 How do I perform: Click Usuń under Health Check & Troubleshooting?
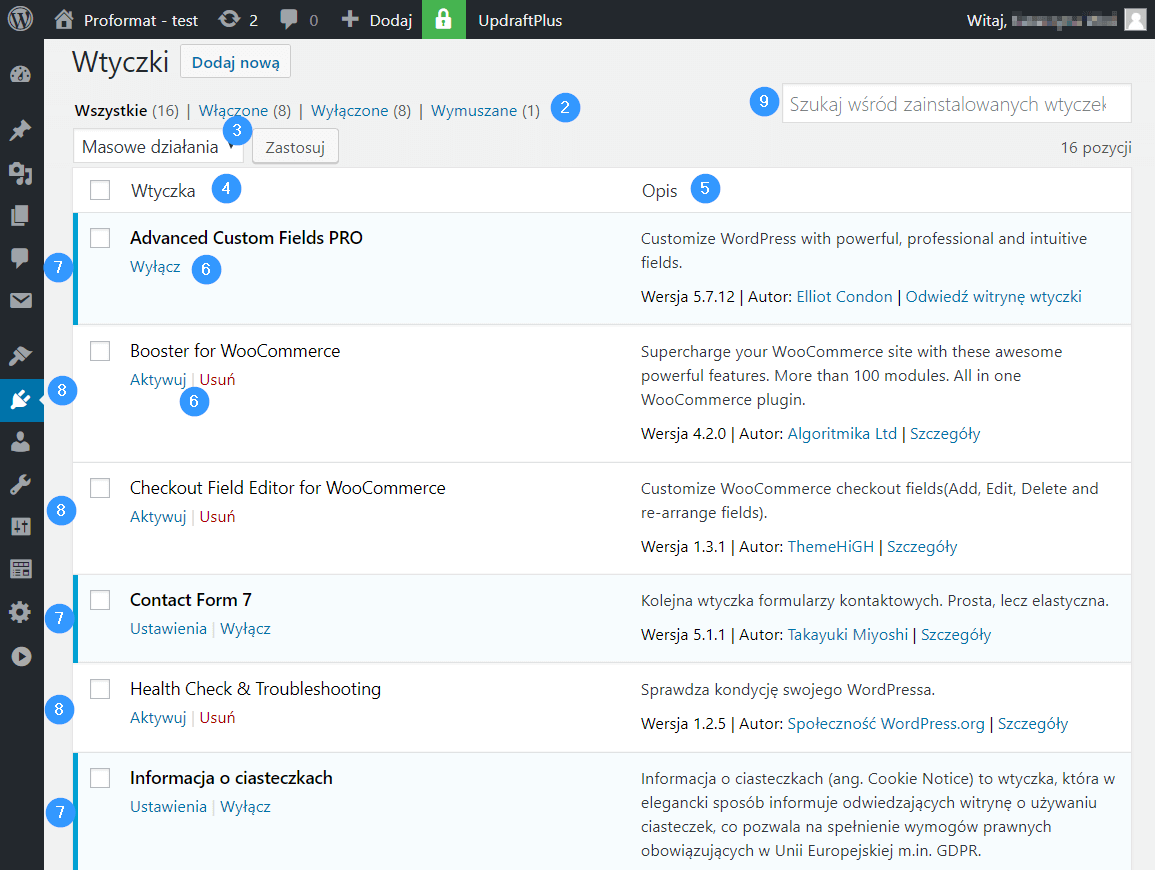(x=217, y=718)
